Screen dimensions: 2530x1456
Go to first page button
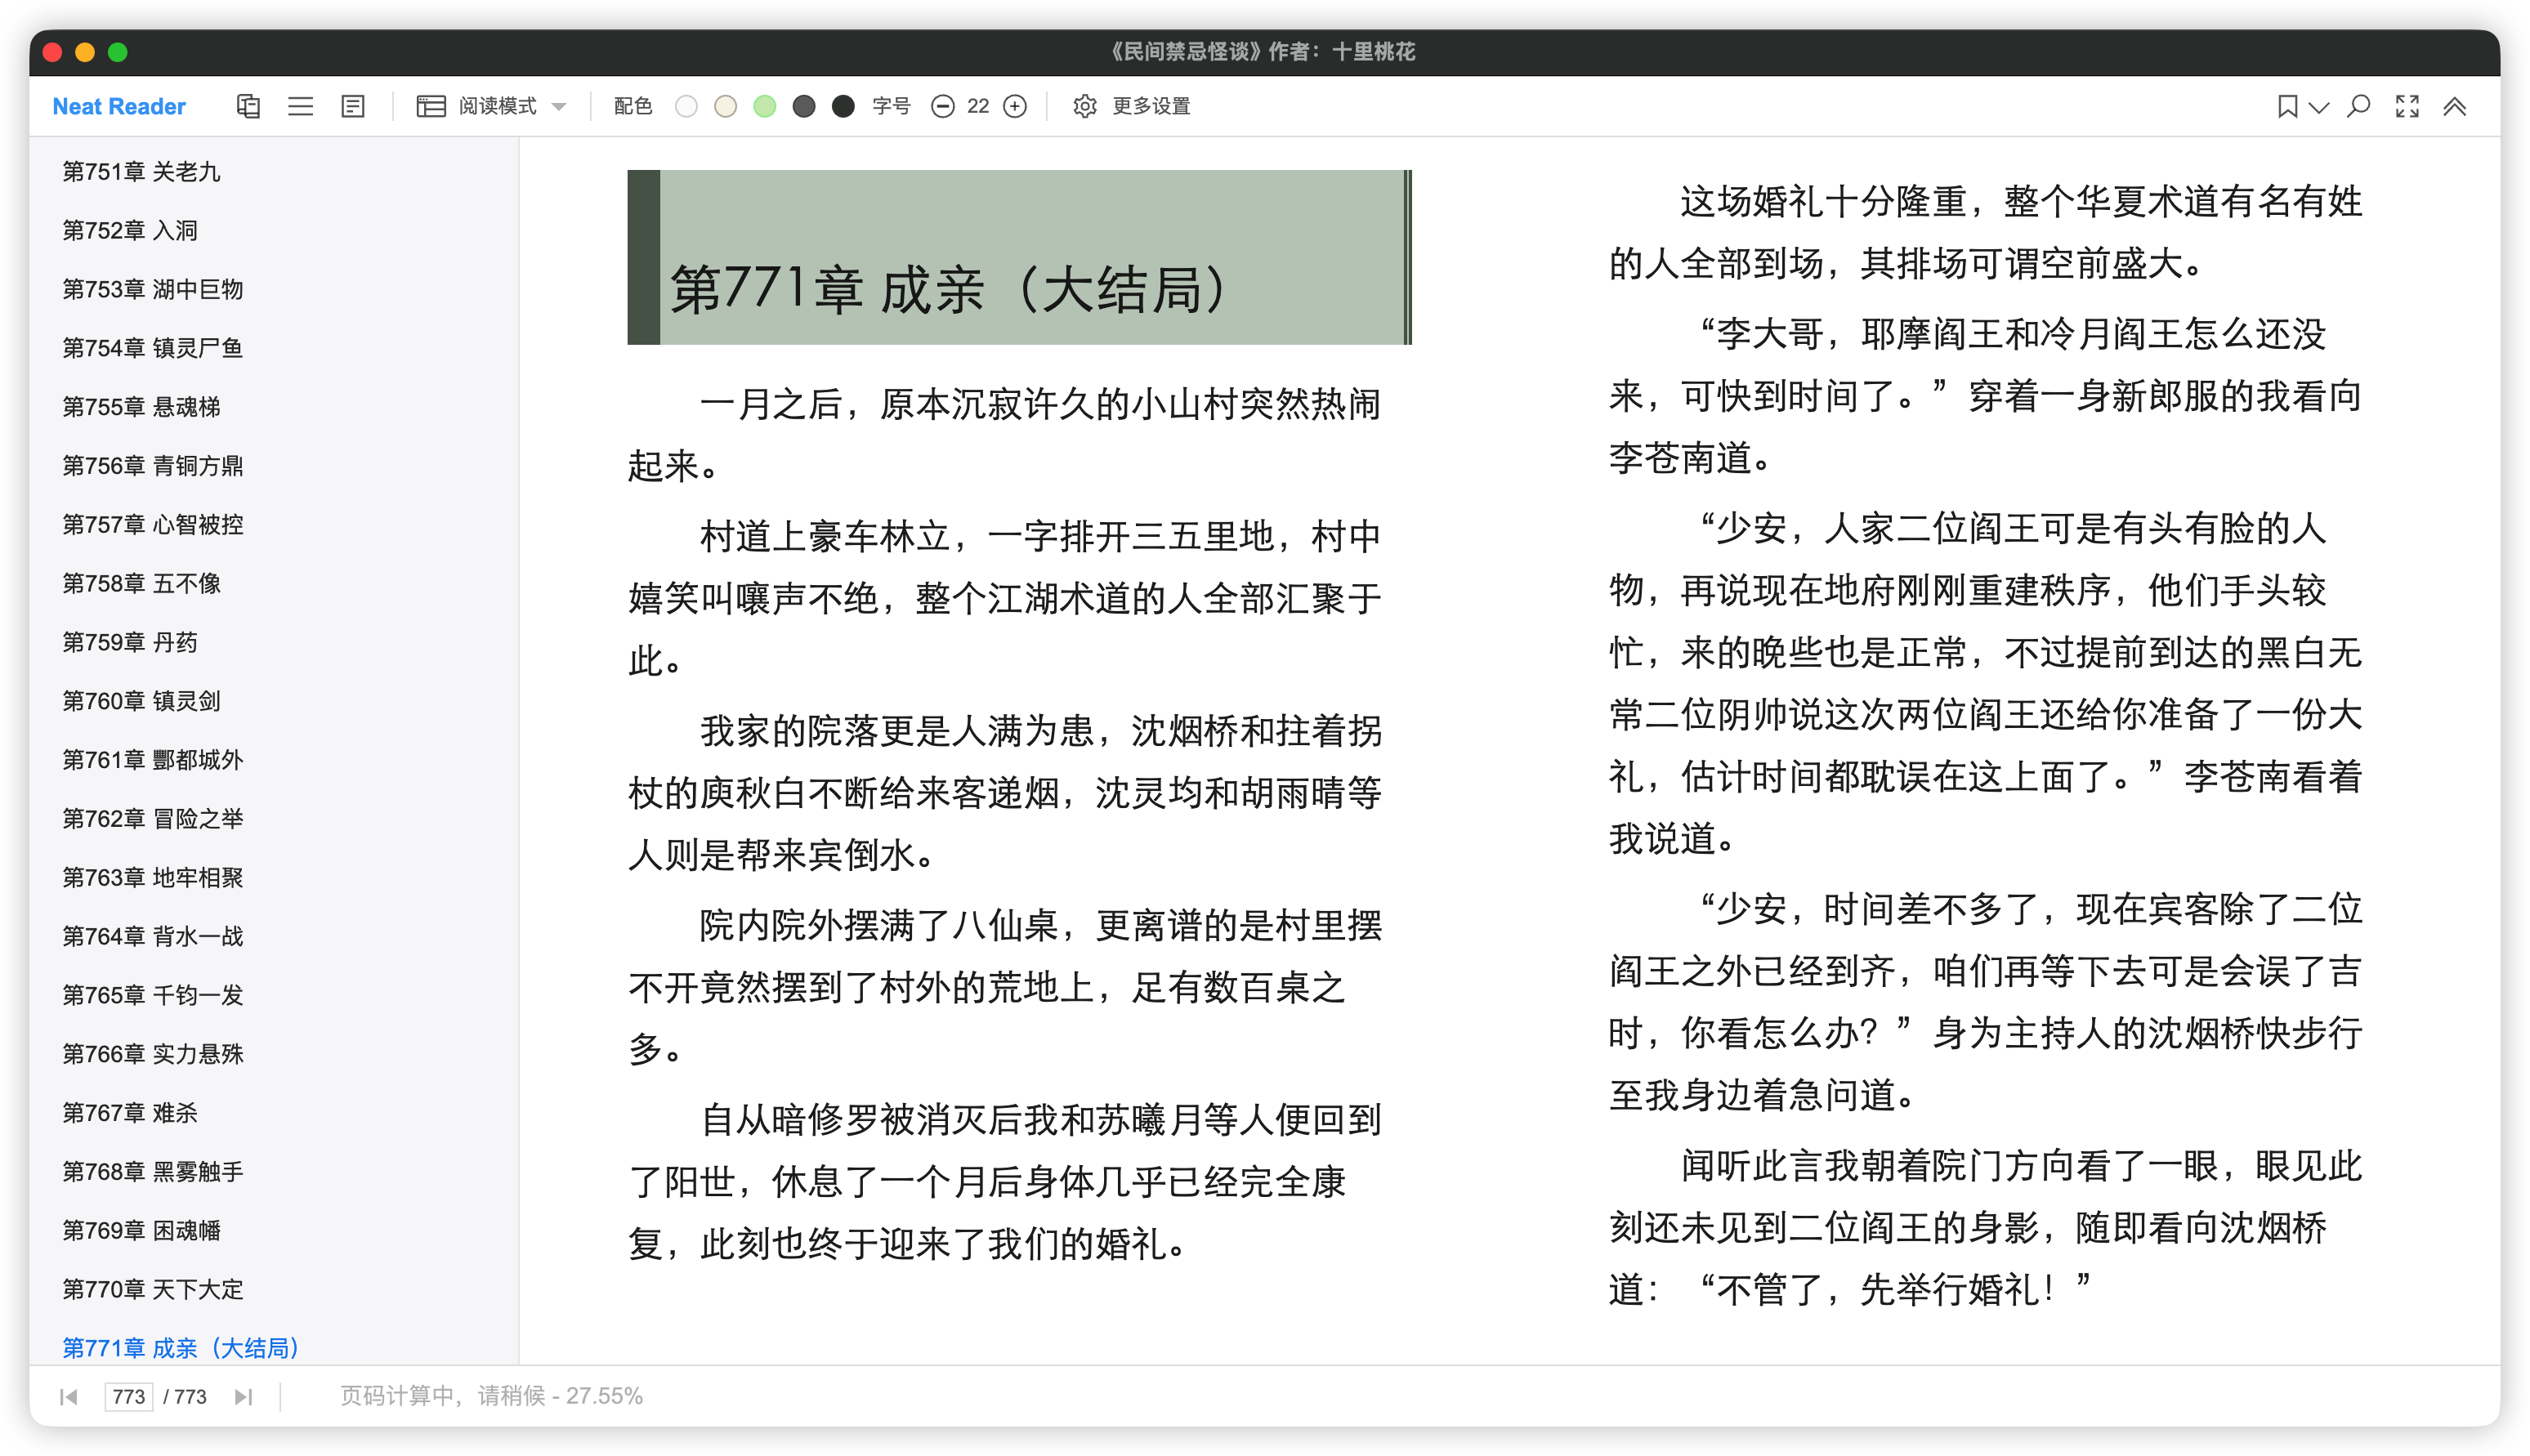pyautogui.click(x=69, y=1396)
